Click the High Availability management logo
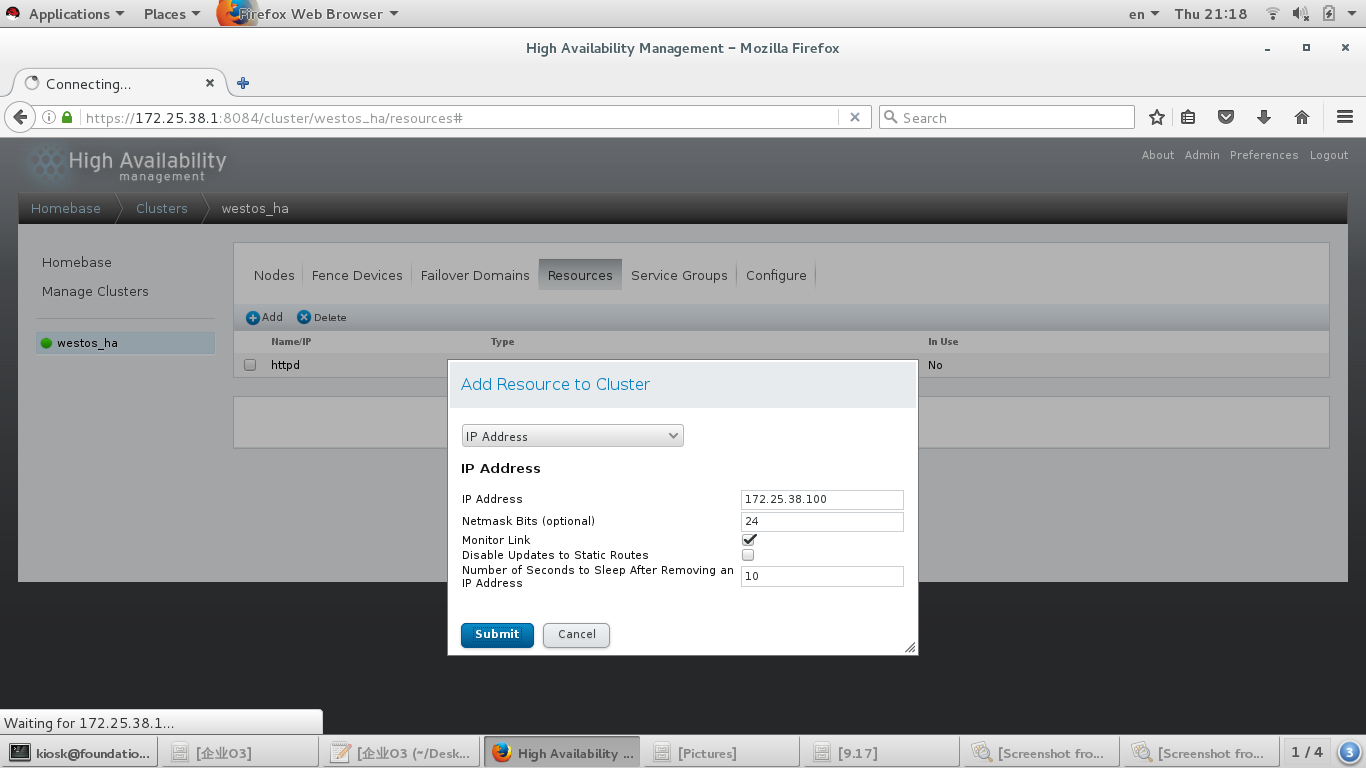Image resolution: width=1366 pixels, height=768 pixels. click(127, 165)
